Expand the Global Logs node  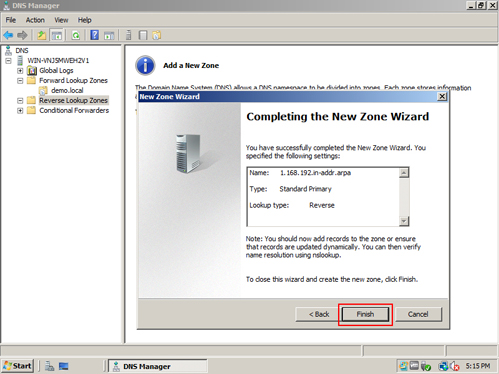pyautogui.click(x=20, y=71)
